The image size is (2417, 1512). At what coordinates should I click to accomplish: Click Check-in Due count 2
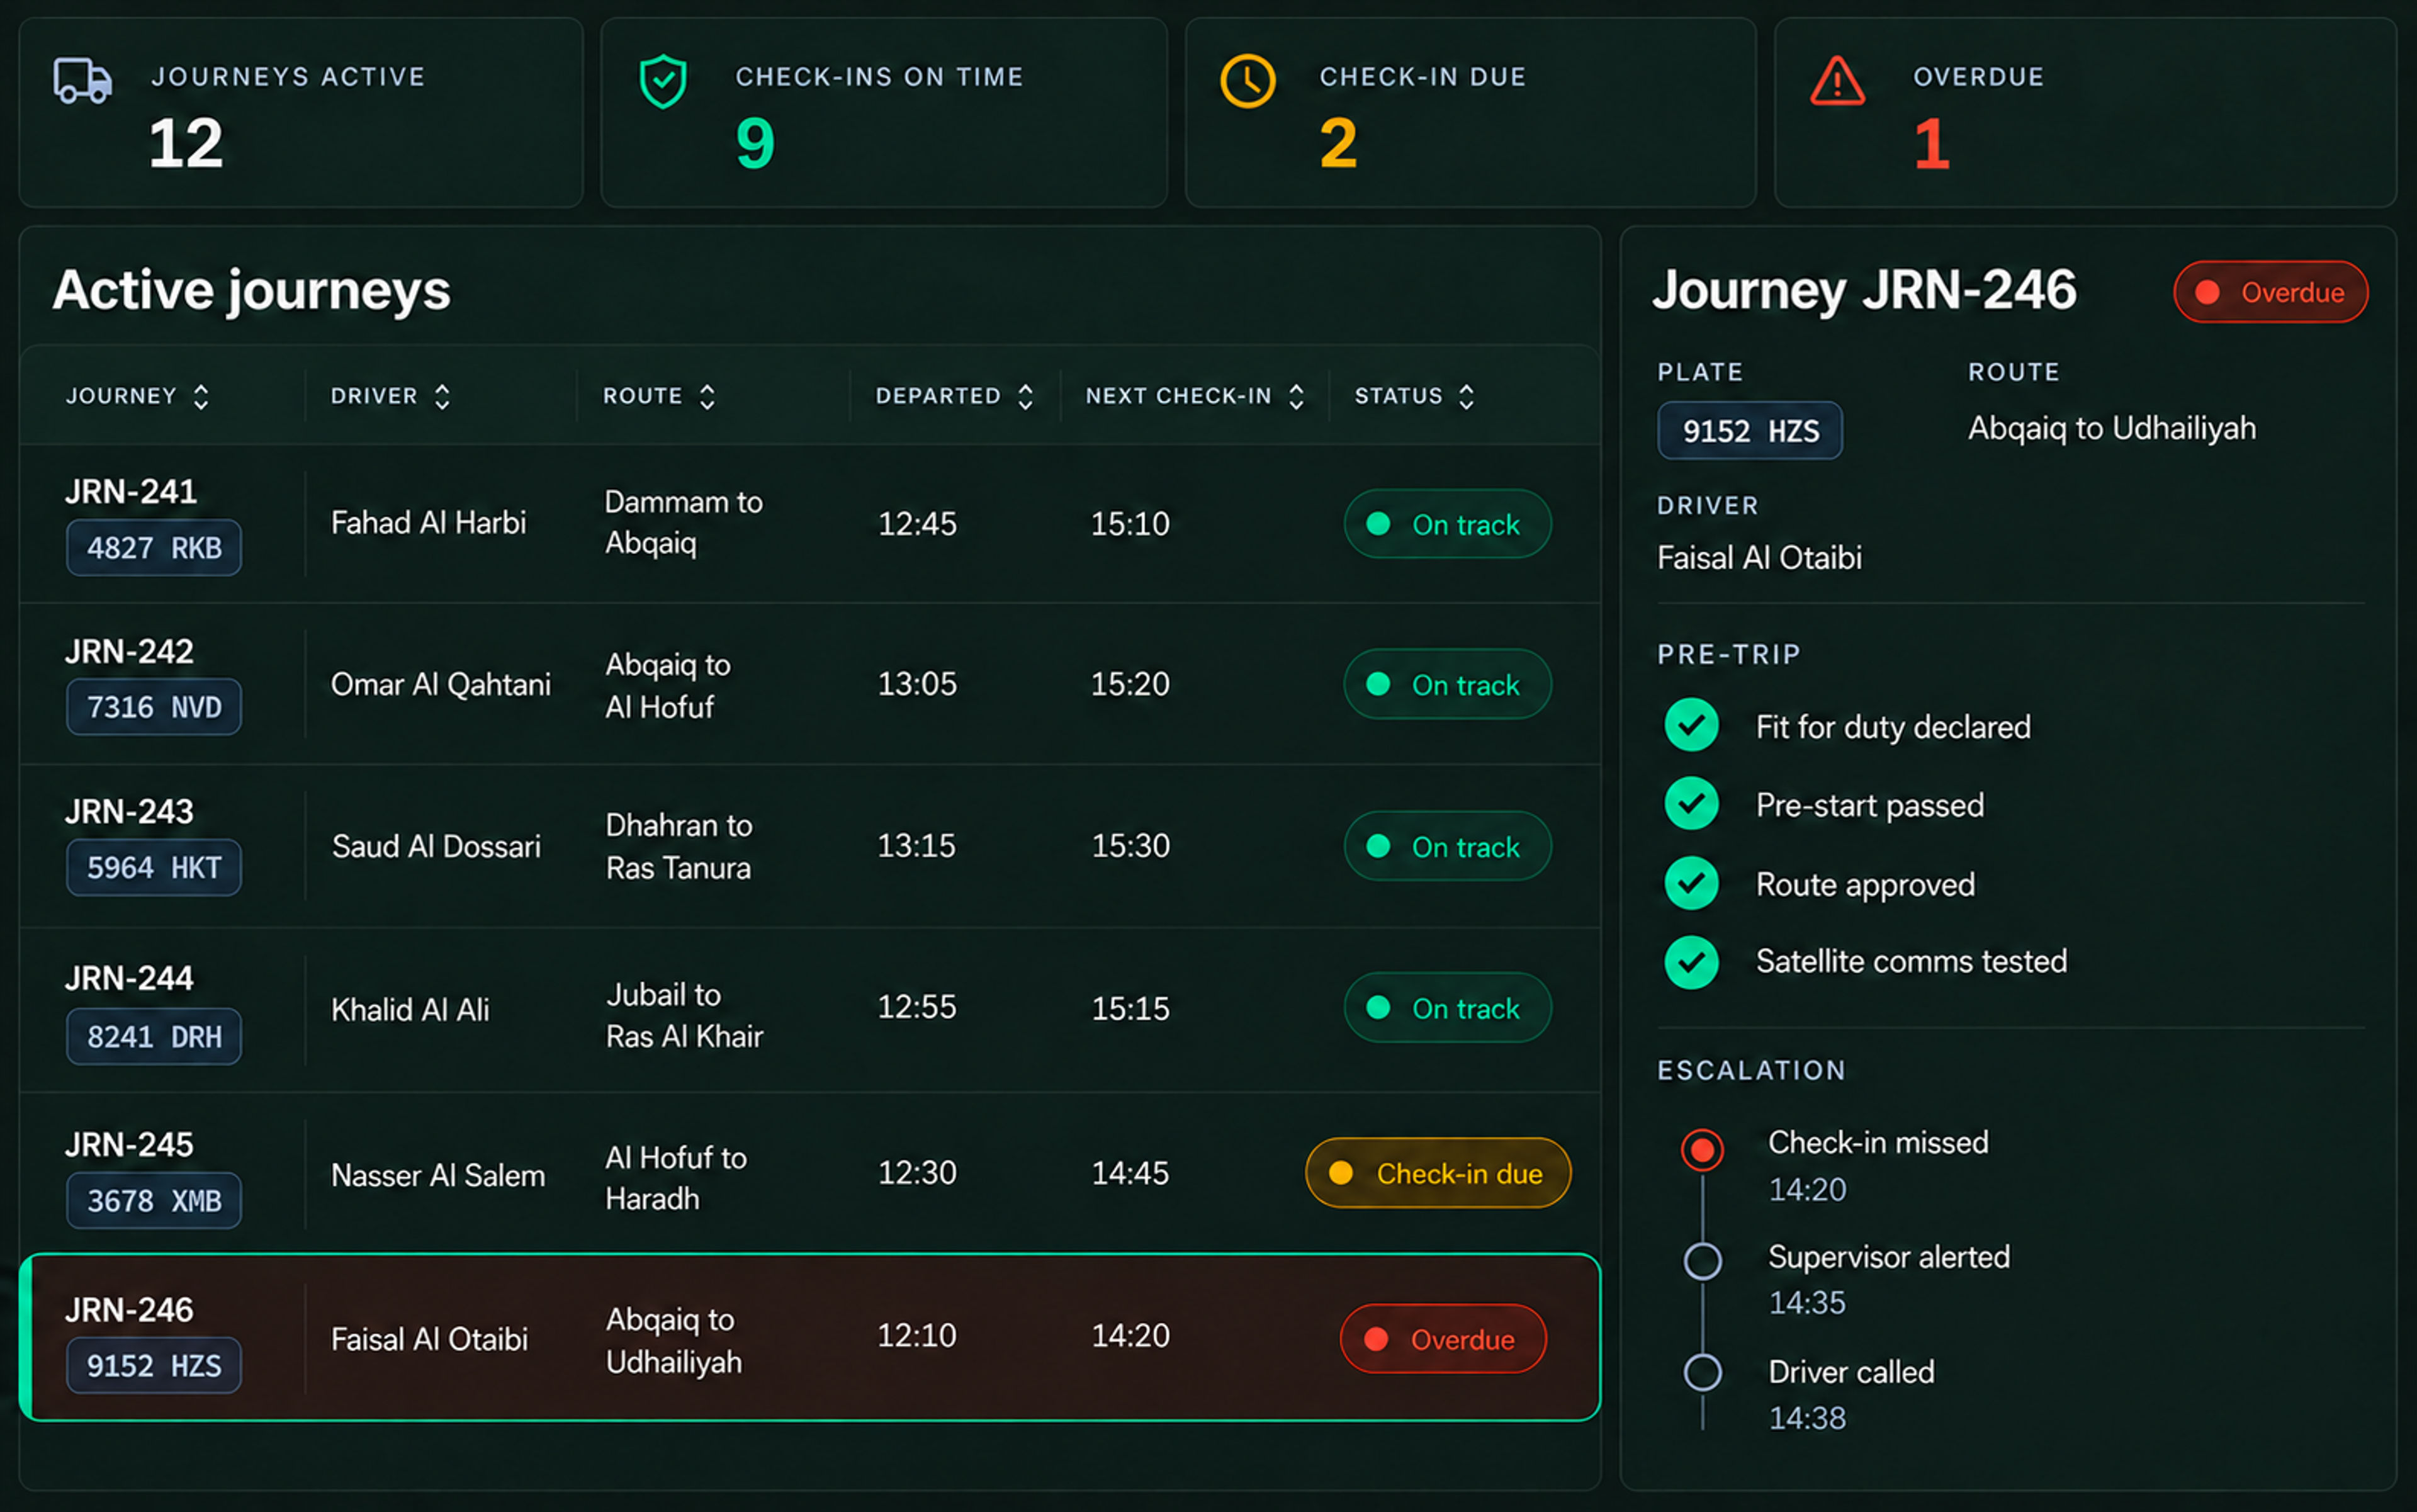(x=1338, y=143)
